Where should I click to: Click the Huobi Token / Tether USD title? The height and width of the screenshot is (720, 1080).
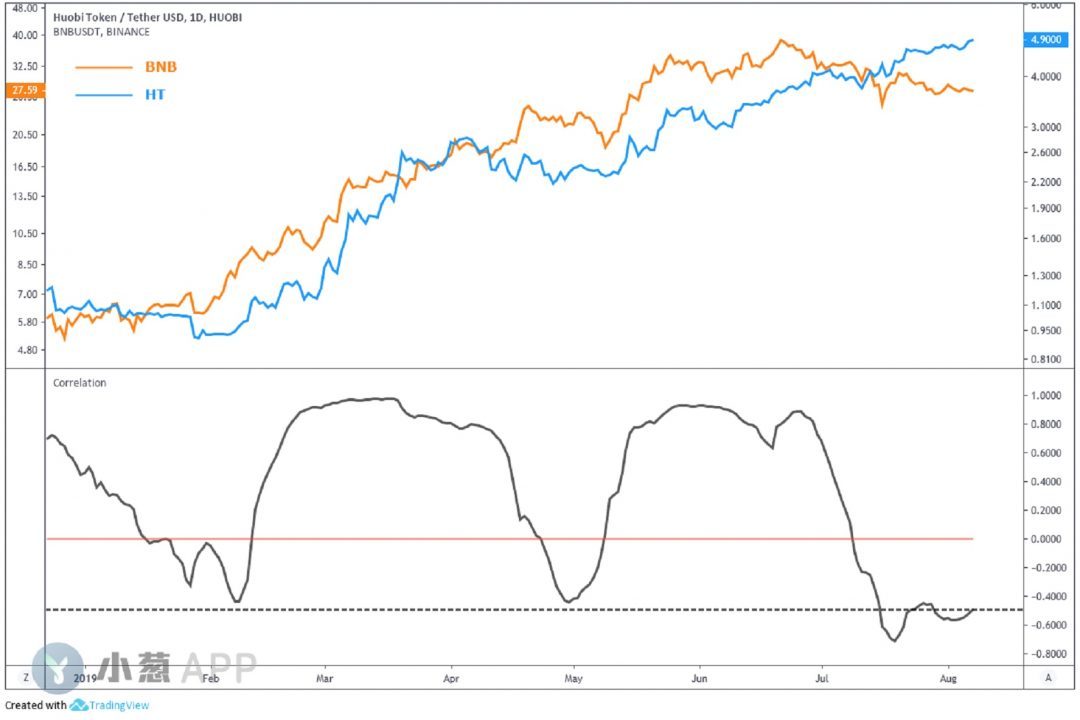[x=147, y=17]
